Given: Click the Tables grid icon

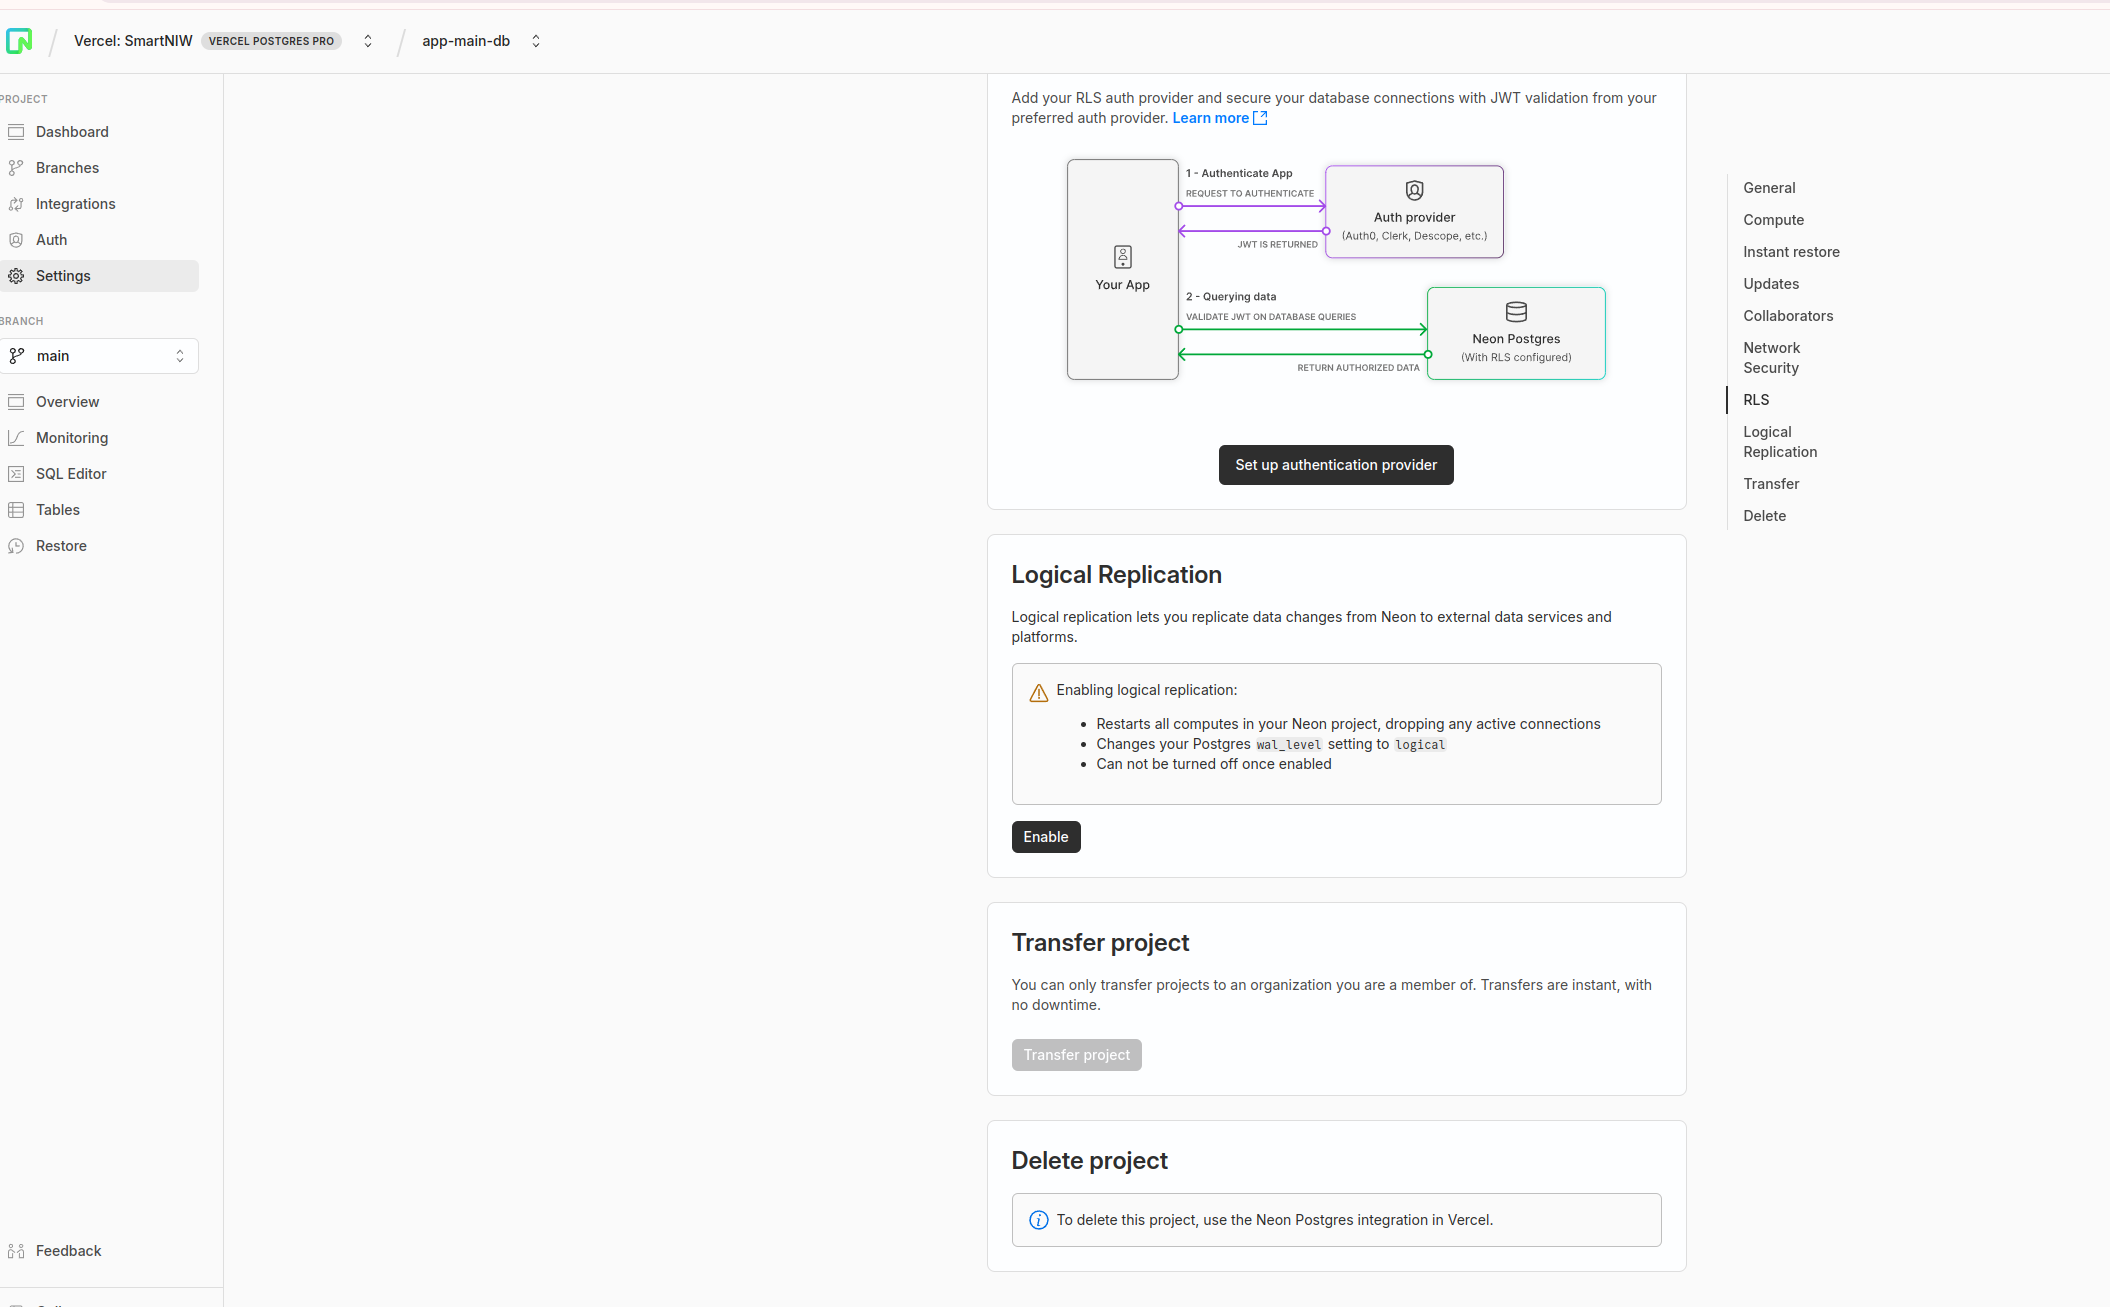Looking at the screenshot, I should click(16, 510).
